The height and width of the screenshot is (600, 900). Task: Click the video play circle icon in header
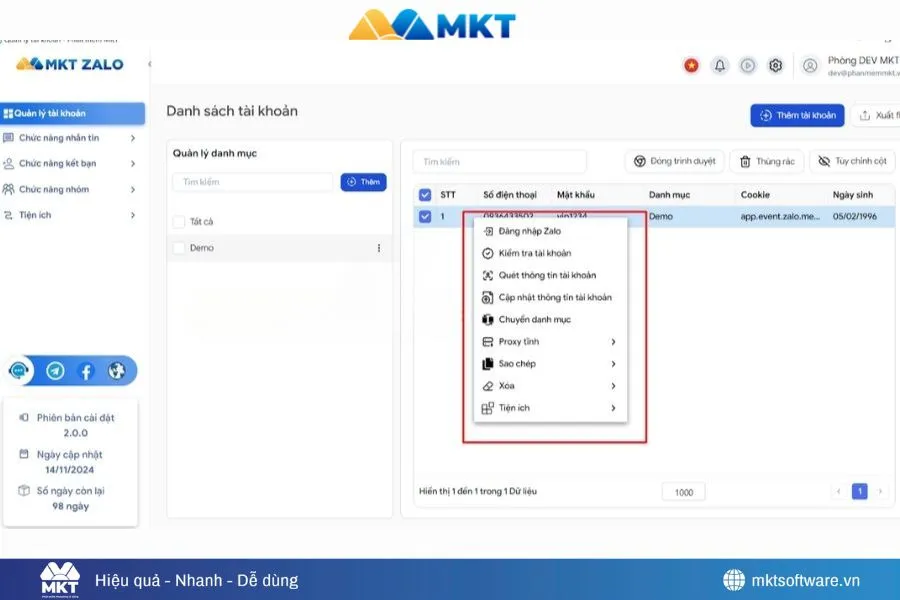coord(747,65)
